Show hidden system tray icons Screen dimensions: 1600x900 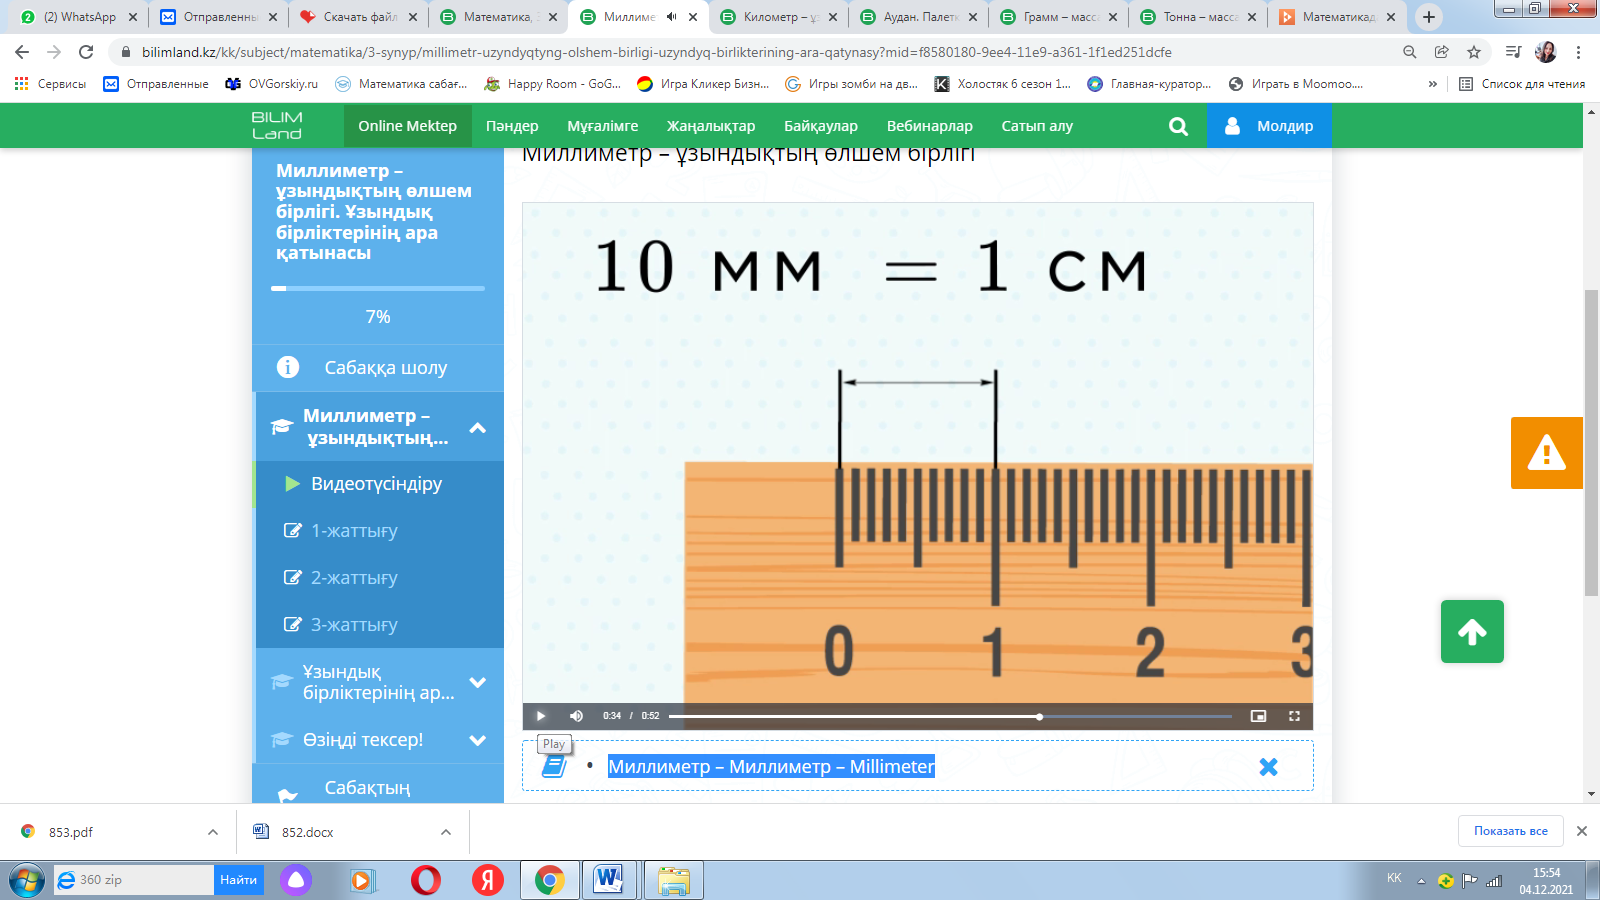pos(1421,881)
